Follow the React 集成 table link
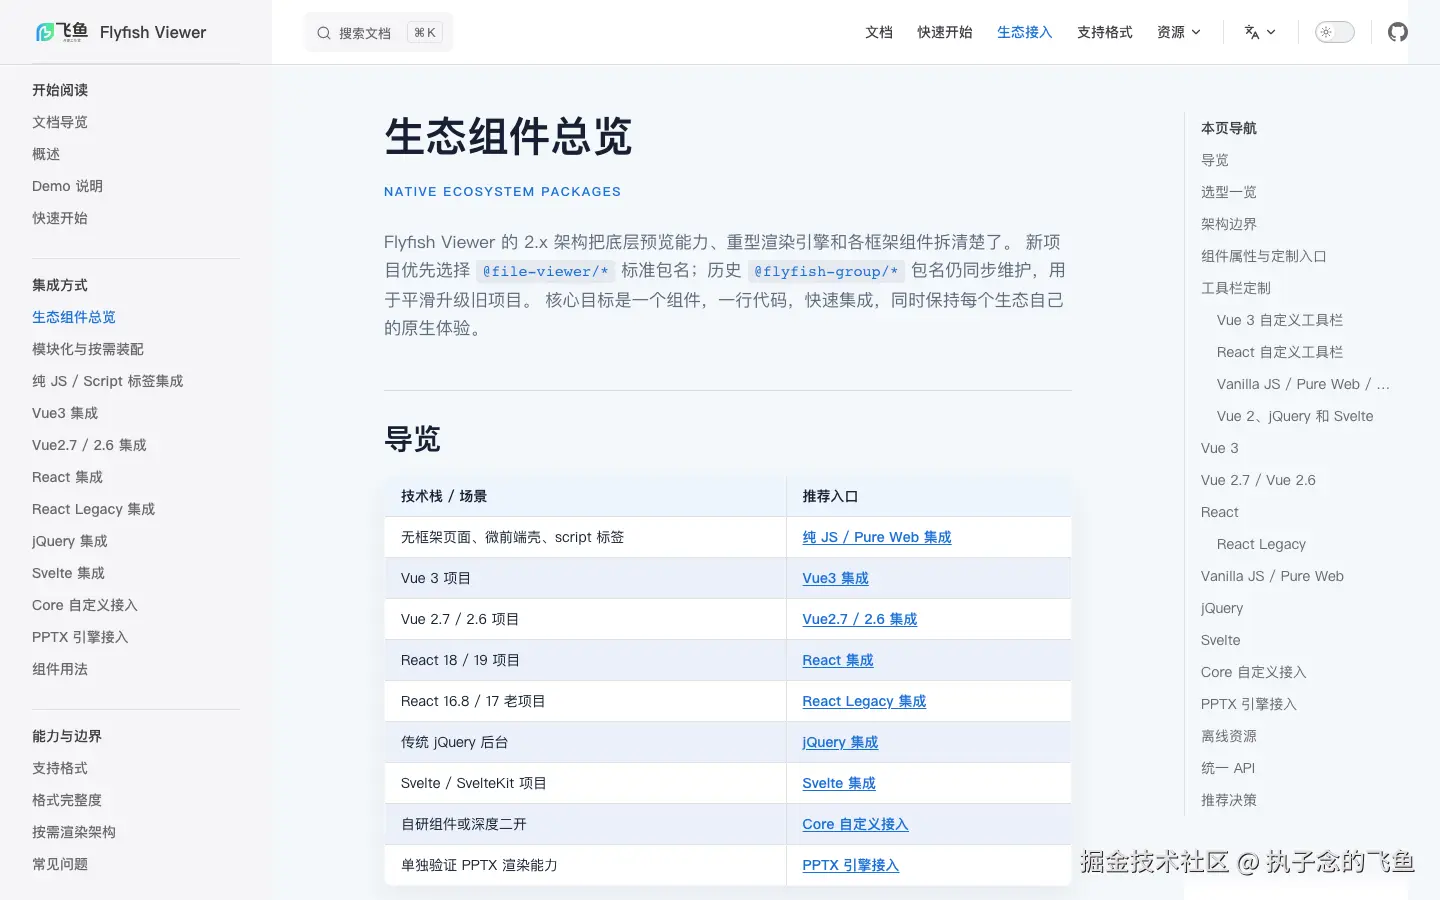 [x=838, y=660]
